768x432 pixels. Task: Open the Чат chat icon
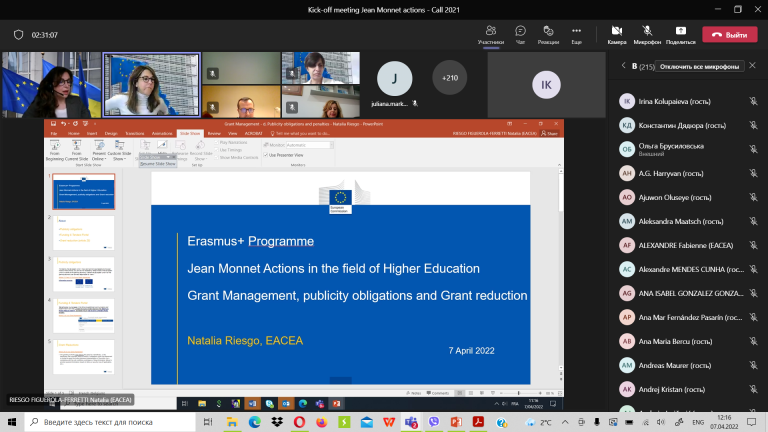(x=520, y=35)
